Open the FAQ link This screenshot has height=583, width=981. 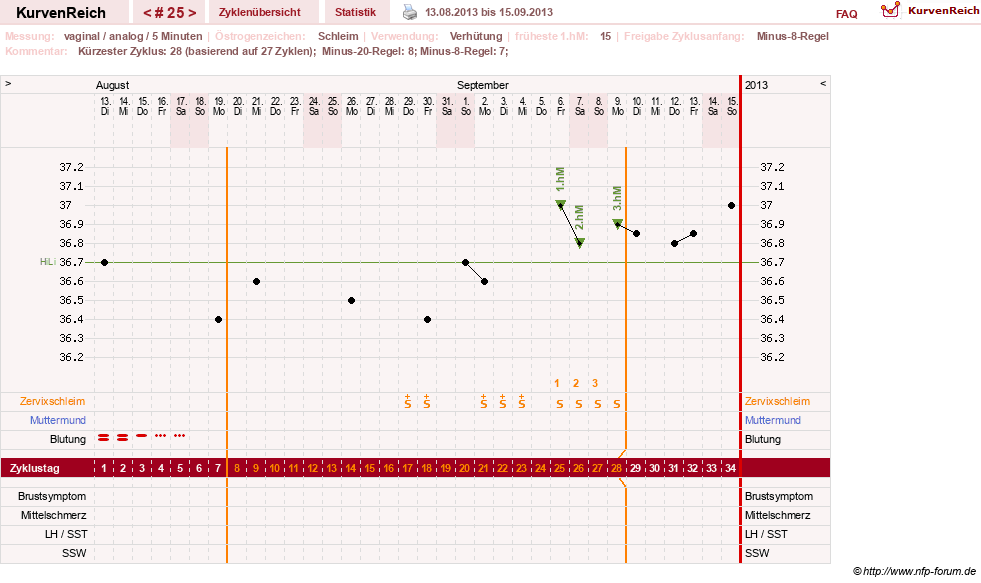[x=846, y=14]
